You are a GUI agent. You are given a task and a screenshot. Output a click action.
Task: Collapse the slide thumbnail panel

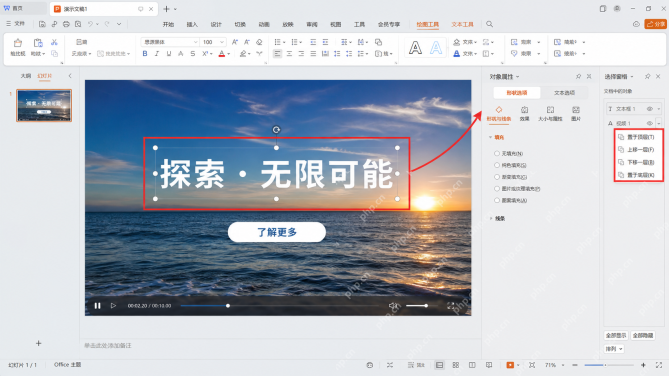pos(70,76)
